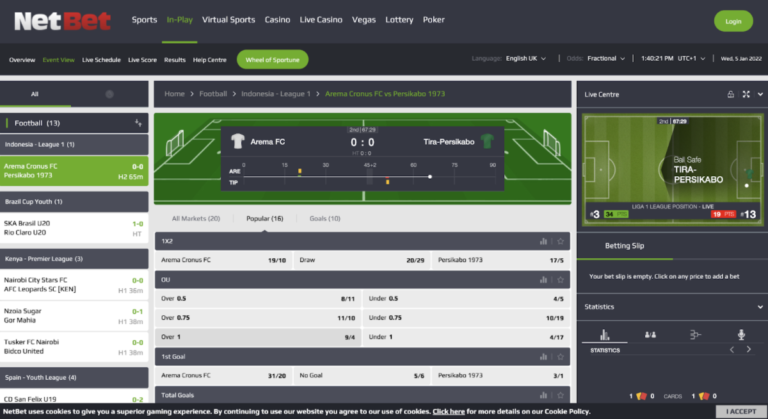Select the microphone commentary icon

[741, 335]
